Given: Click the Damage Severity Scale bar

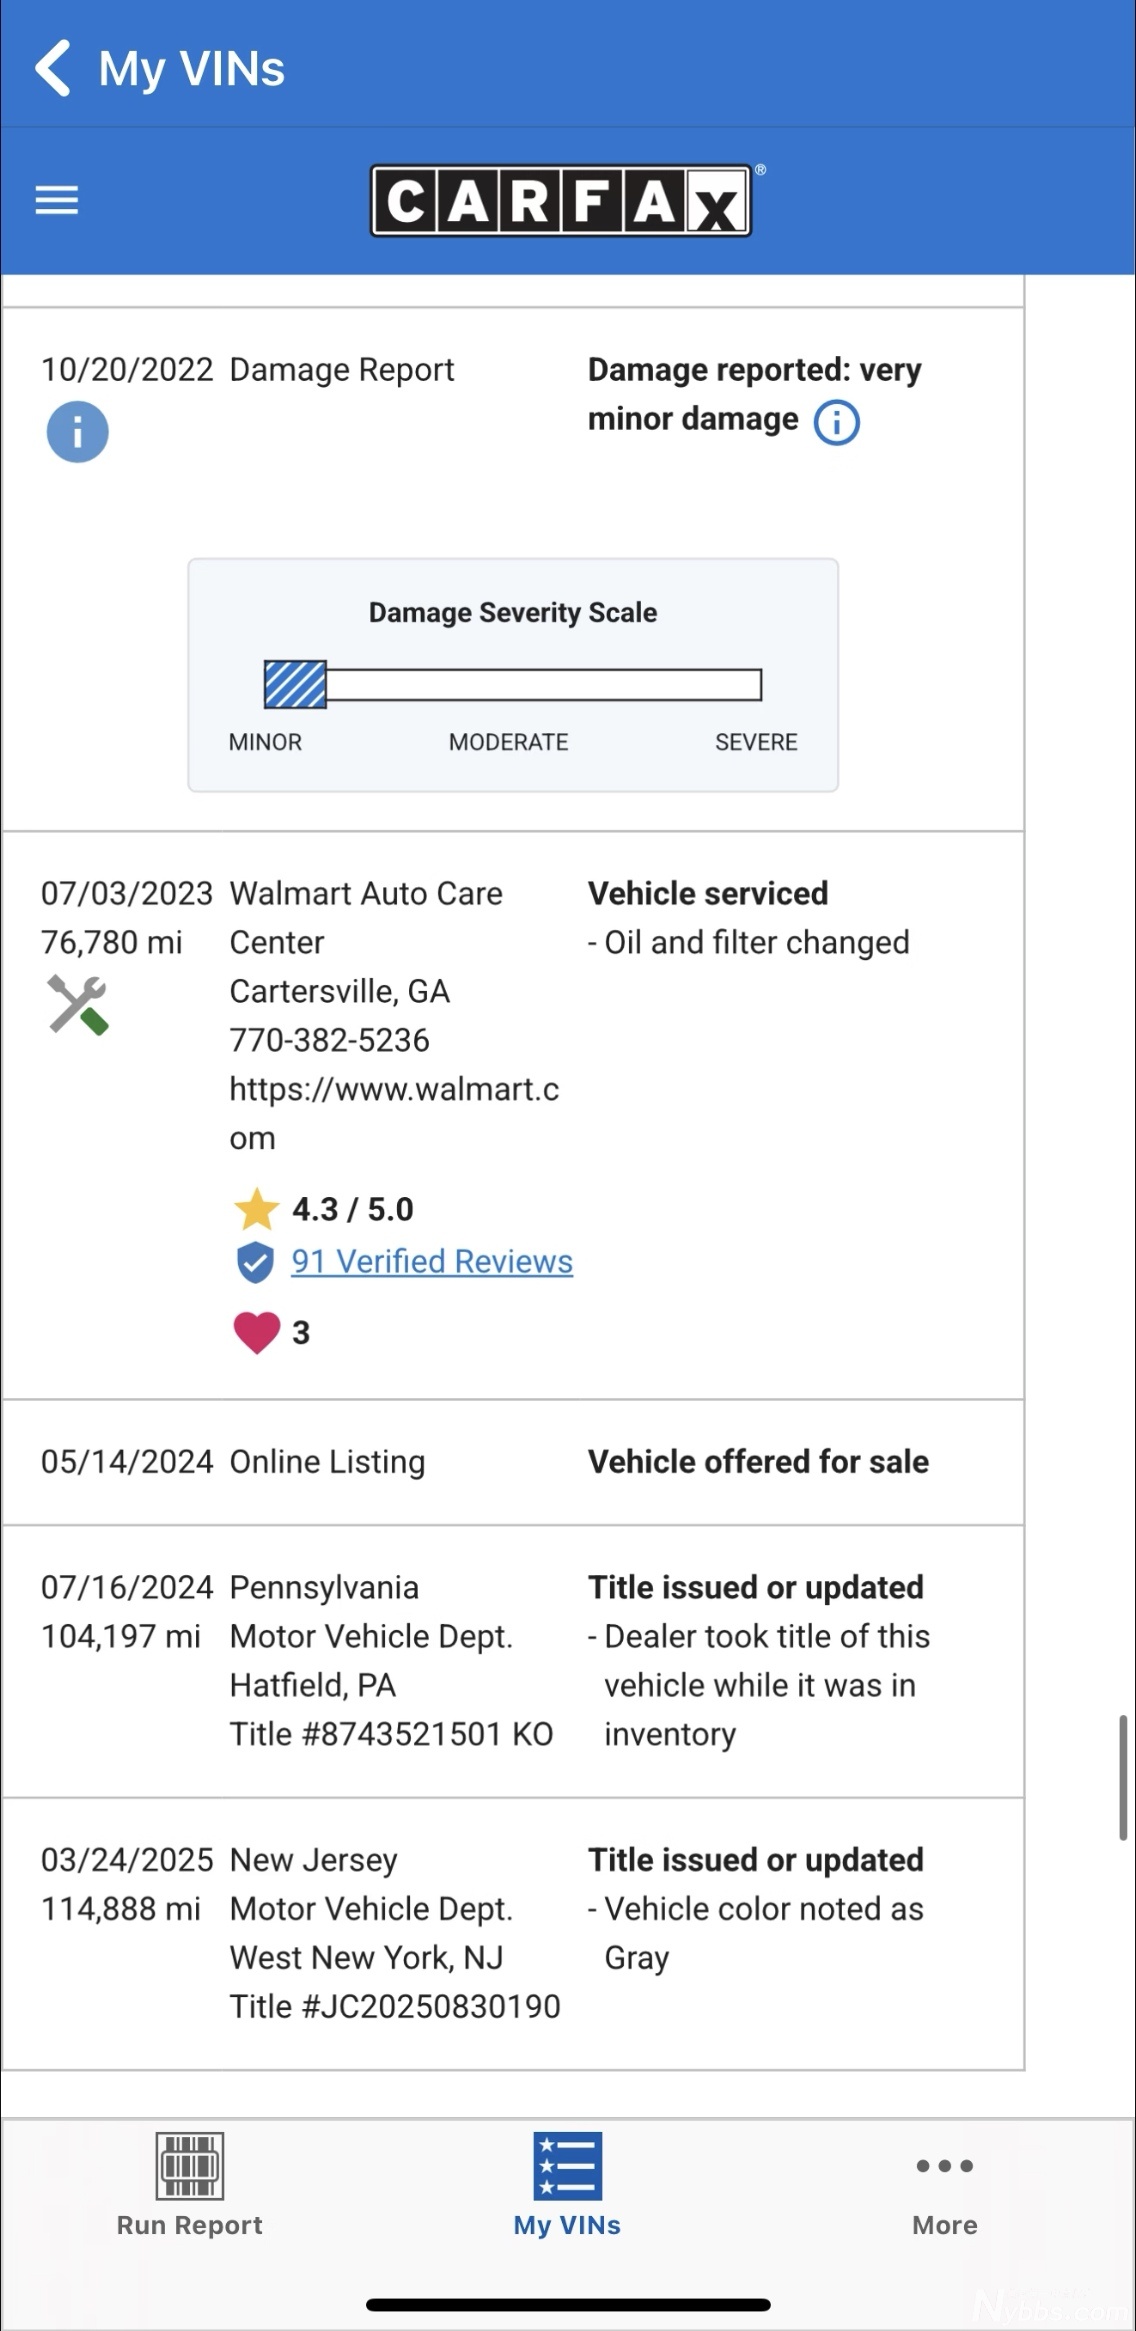Looking at the screenshot, I should coord(512,685).
